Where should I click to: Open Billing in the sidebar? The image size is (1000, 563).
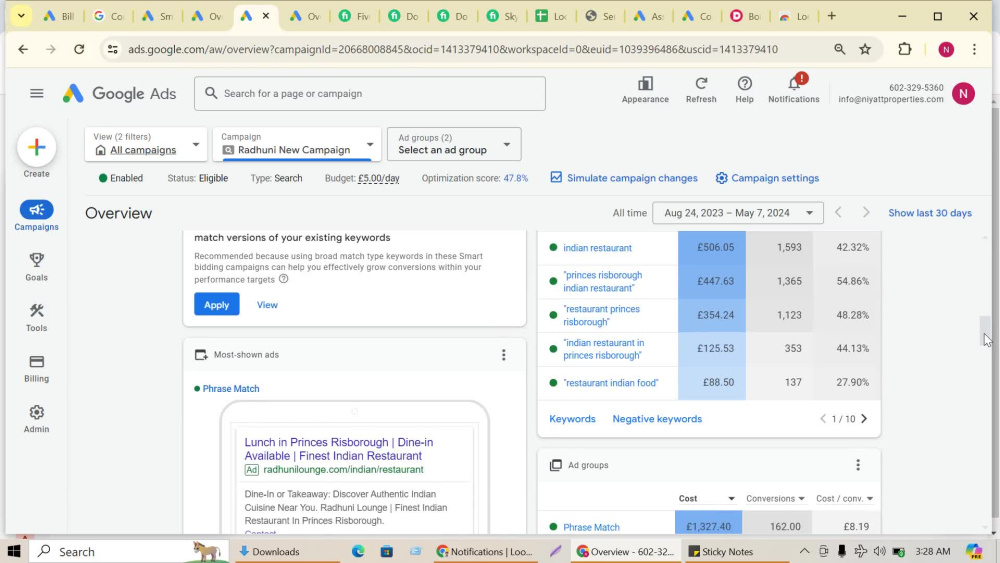36,368
